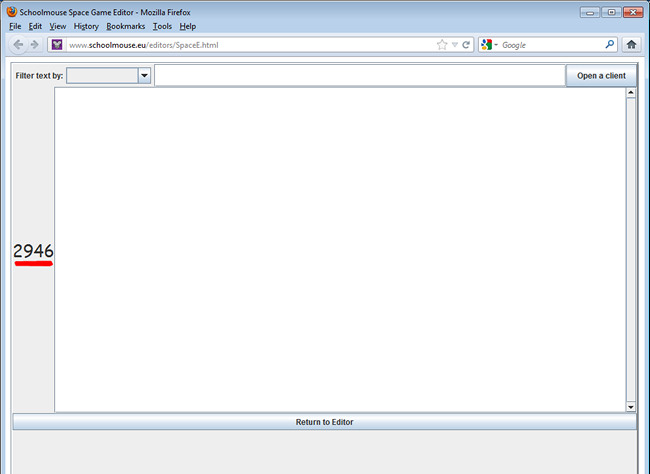The height and width of the screenshot is (474, 650).
Task: Click the browser Back arrow button
Action: [19, 45]
